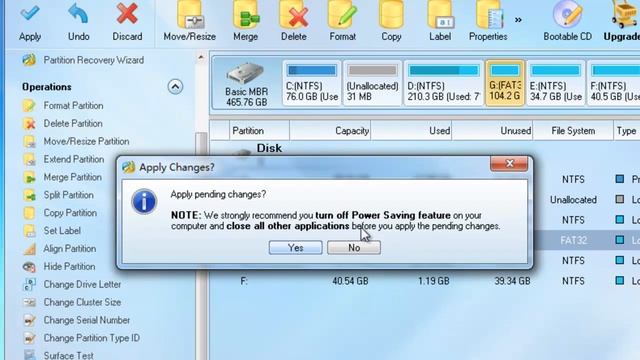Click the Label toolbar icon
The height and width of the screenshot is (360, 640).
[x=440, y=15]
